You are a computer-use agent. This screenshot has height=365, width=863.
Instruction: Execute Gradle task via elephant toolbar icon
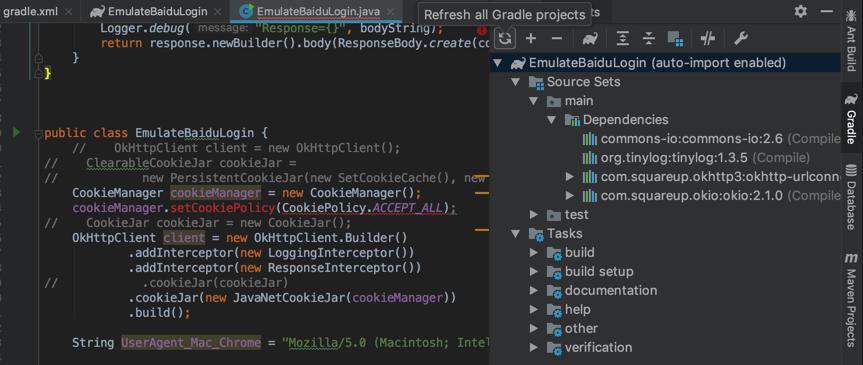pyautogui.click(x=591, y=39)
